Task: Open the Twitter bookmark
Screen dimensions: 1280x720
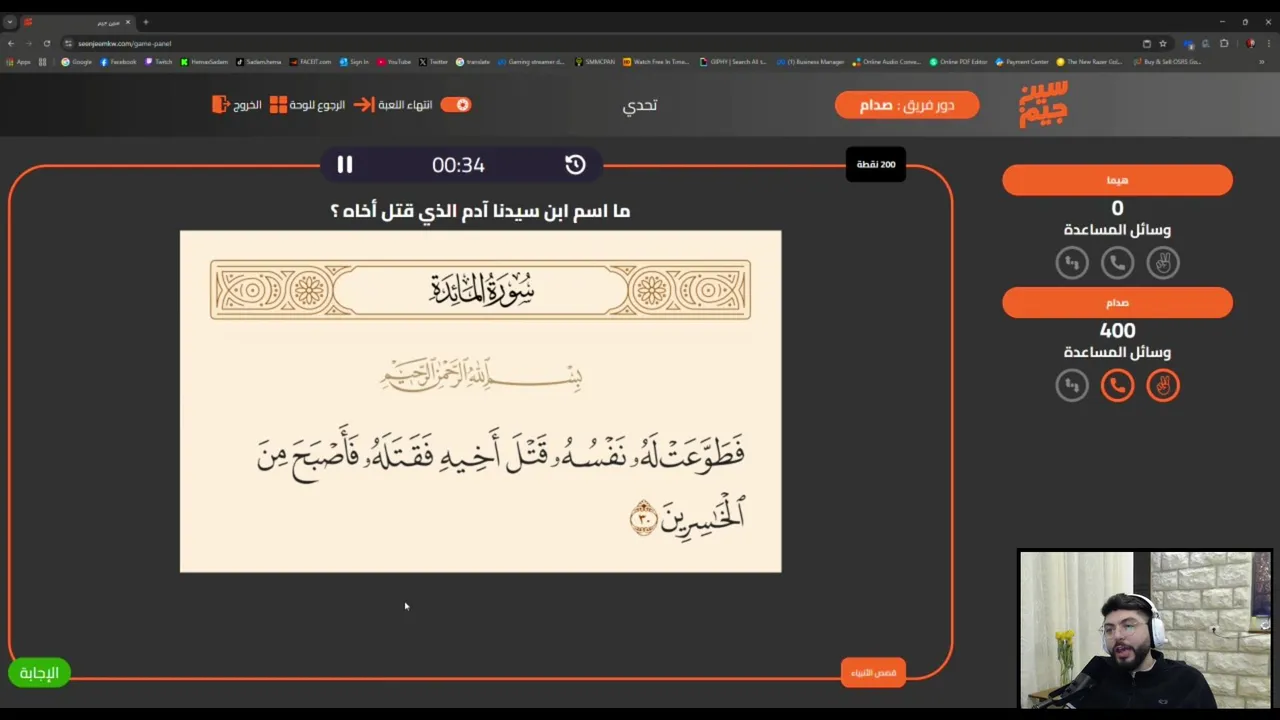Action: pyautogui.click(x=434, y=62)
